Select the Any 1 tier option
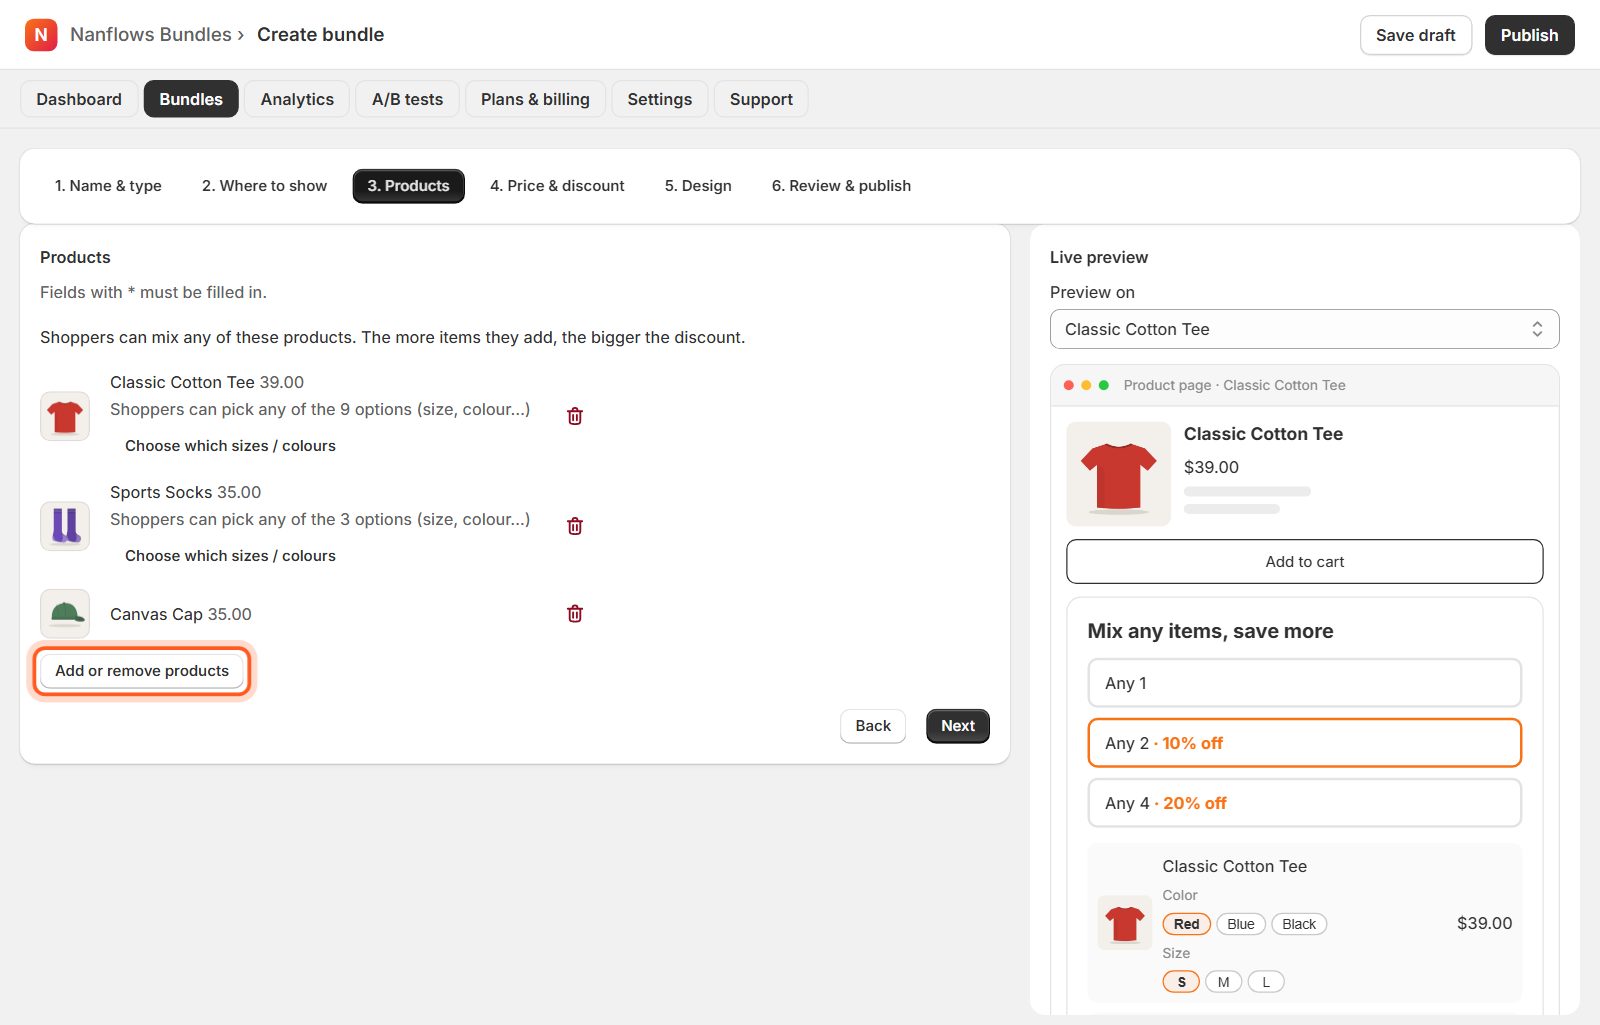Screen dimensions: 1600x1025 [1305, 683]
